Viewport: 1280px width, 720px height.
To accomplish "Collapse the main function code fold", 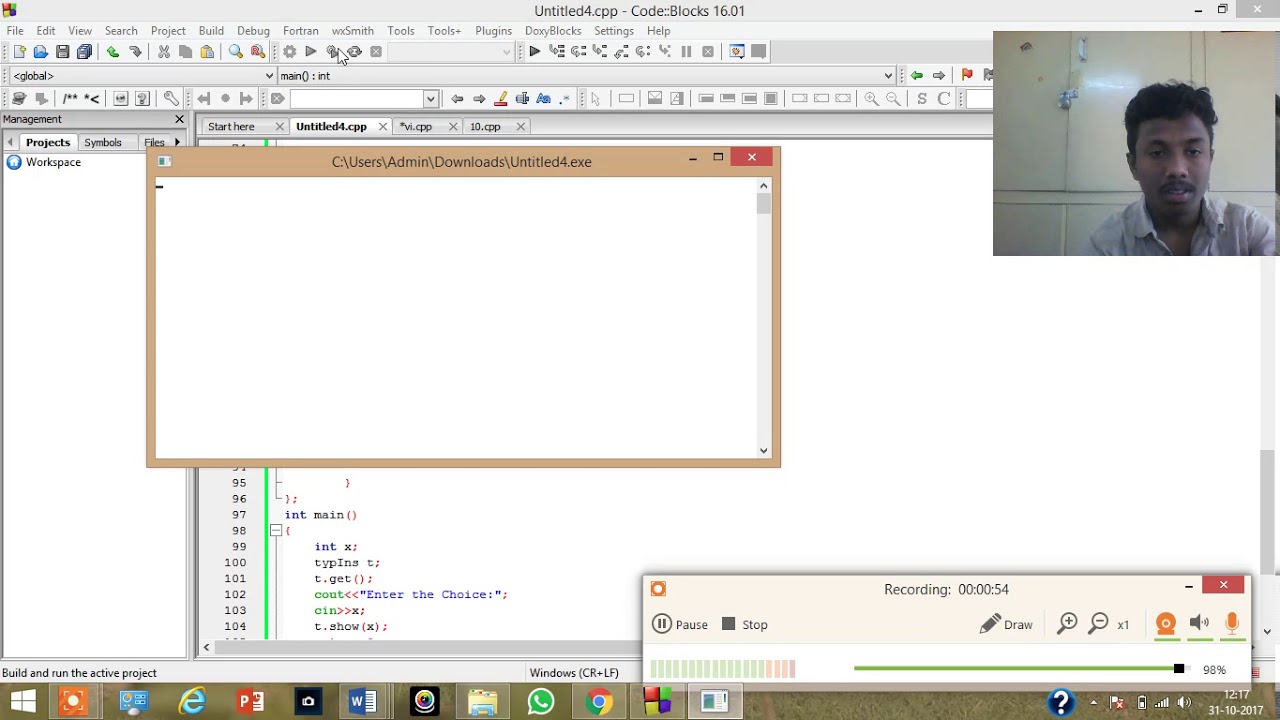I will [x=275, y=531].
